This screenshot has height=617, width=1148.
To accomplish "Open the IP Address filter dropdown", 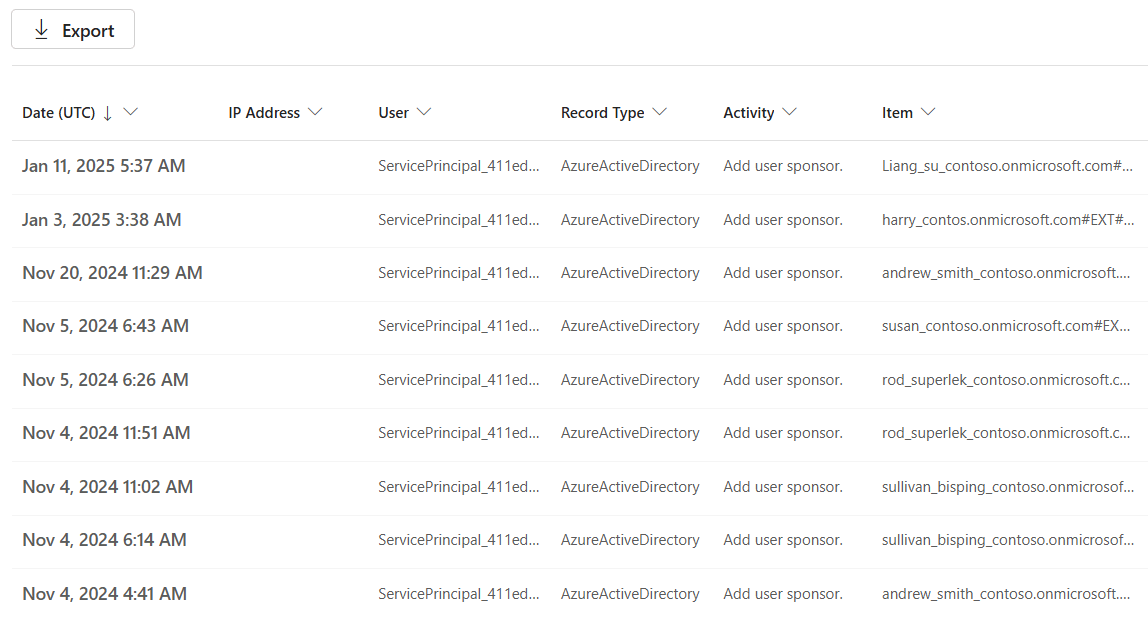I will 316,112.
